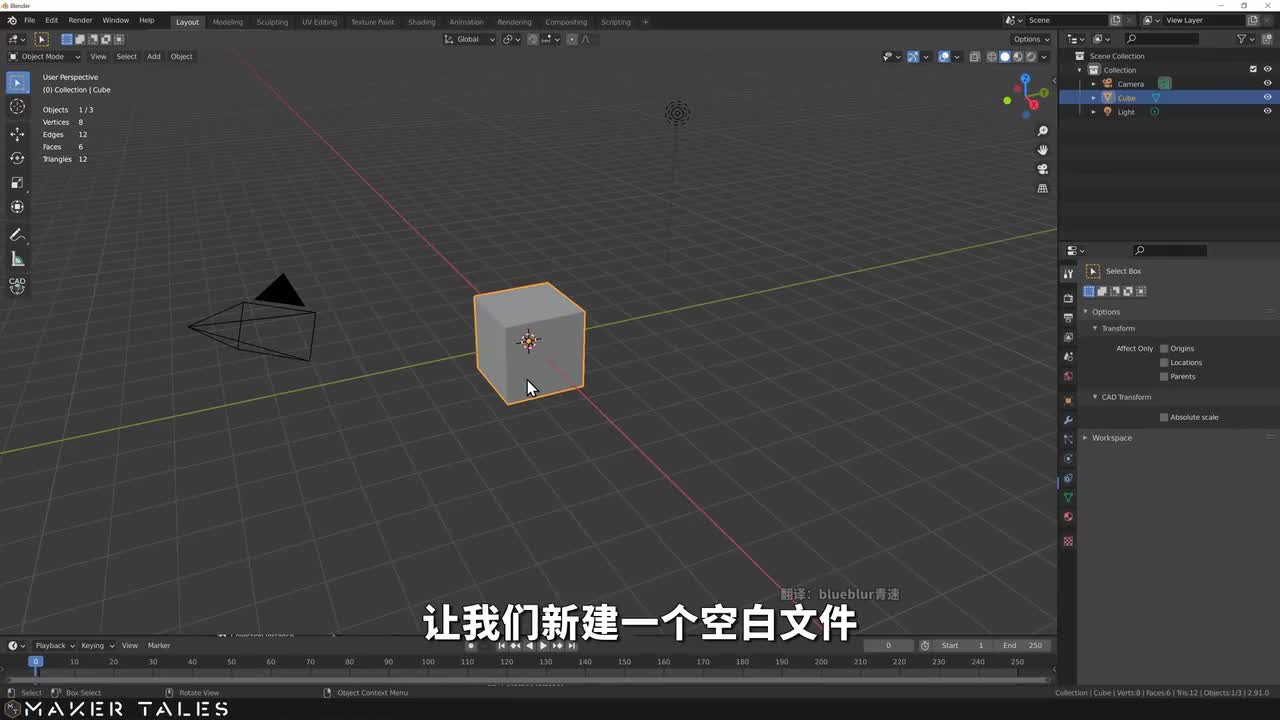The height and width of the screenshot is (720, 1280).
Task: Select the Measure ruler tool
Action: click(x=17, y=259)
